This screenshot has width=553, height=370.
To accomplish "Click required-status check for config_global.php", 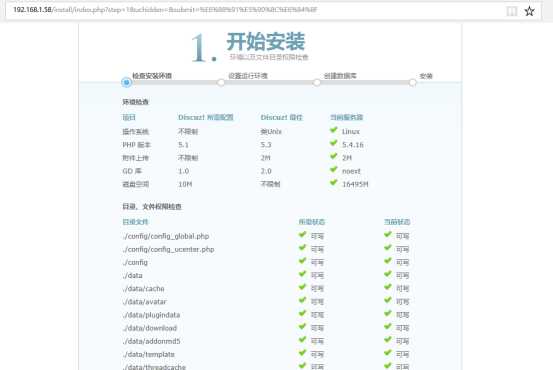I will tap(302, 235).
